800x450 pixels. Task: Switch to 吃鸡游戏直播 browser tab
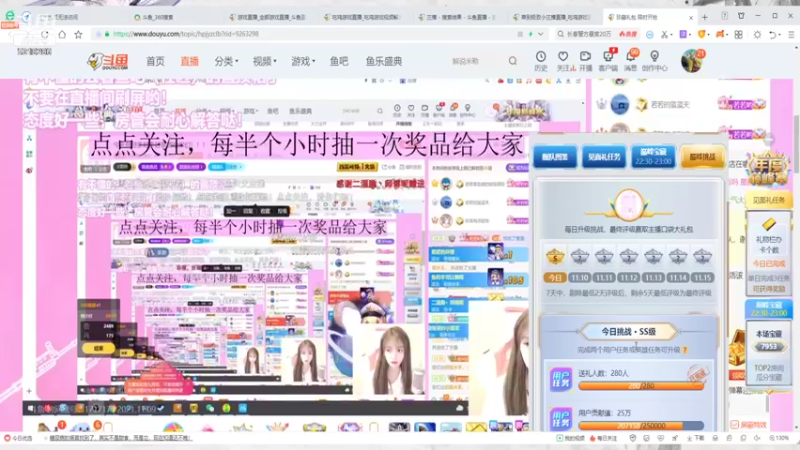pyautogui.click(x=365, y=17)
